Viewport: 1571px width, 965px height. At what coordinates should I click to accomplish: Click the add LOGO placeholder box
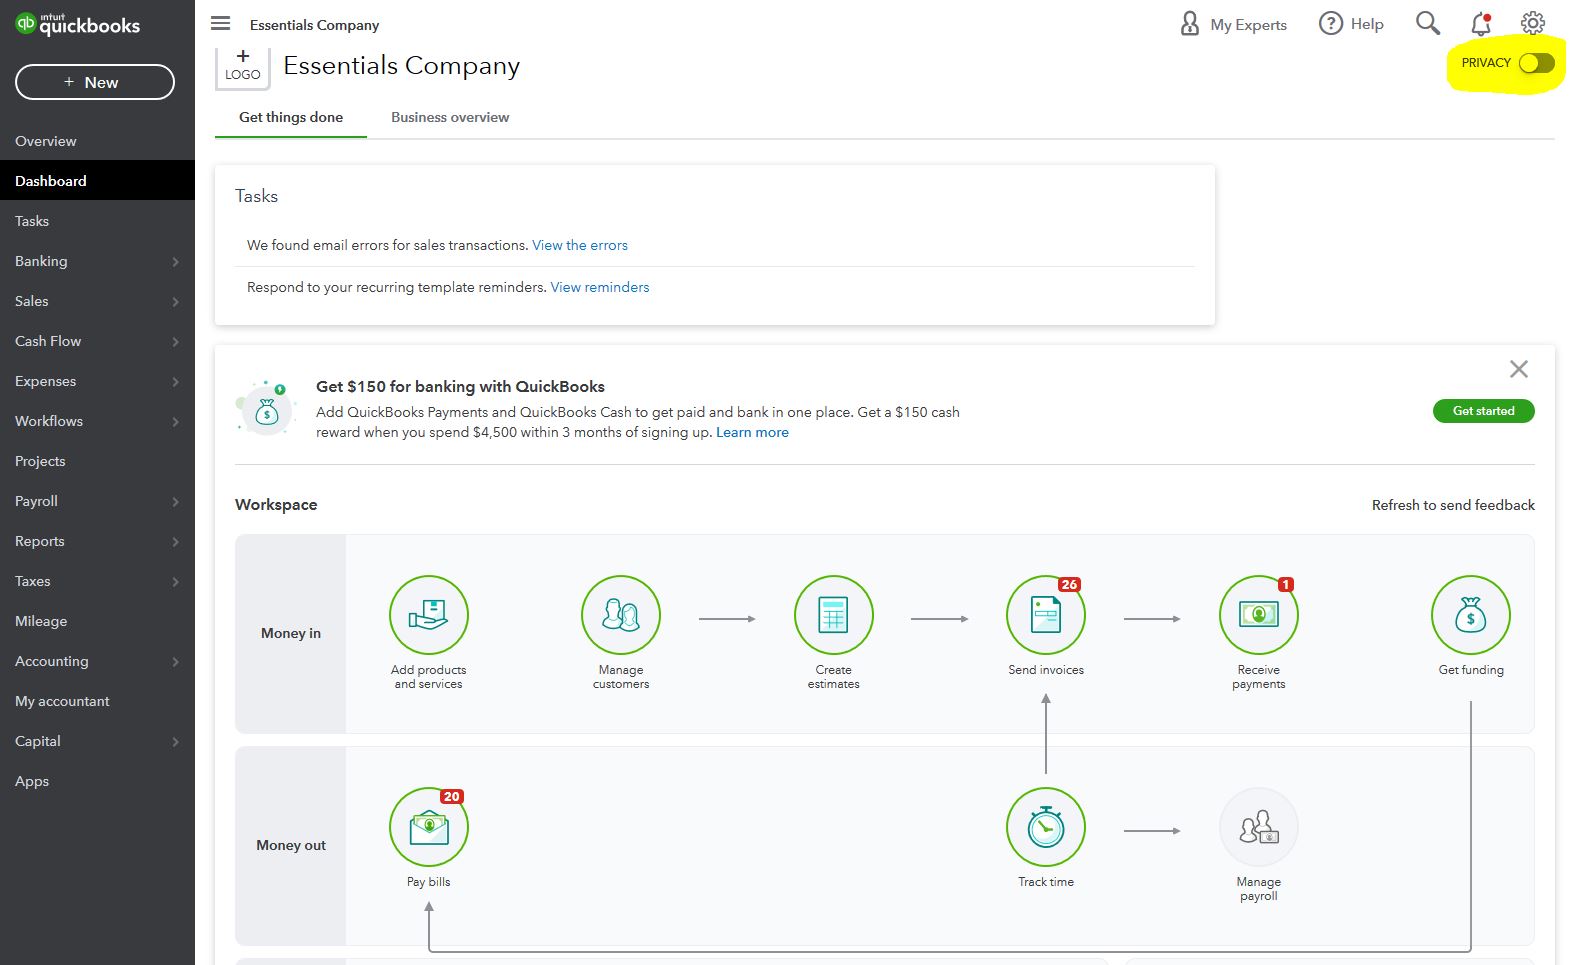[x=243, y=66]
